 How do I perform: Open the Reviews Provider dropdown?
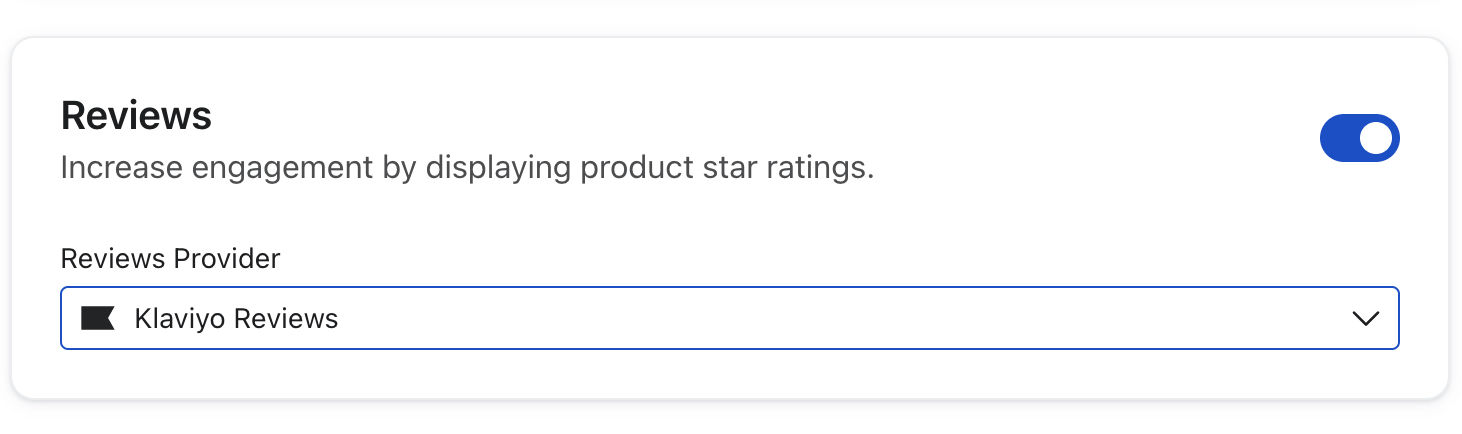(x=729, y=319)
